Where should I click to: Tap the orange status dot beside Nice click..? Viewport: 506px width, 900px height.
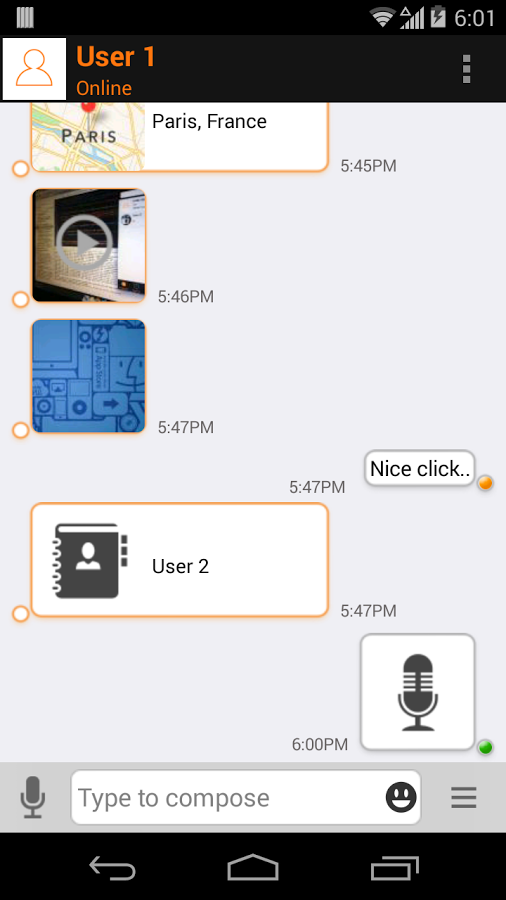click(485, 483)
